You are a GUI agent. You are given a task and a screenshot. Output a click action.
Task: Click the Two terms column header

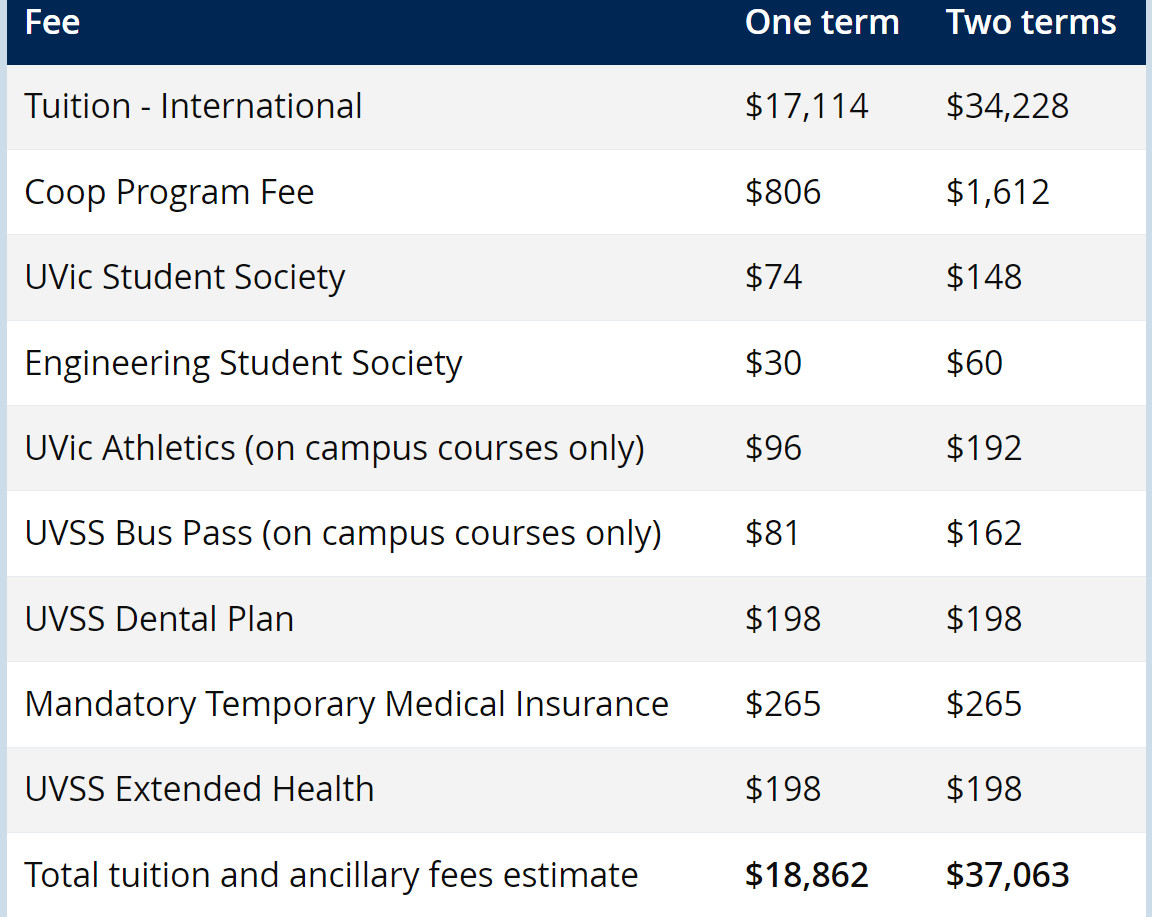coord(1030,22)
